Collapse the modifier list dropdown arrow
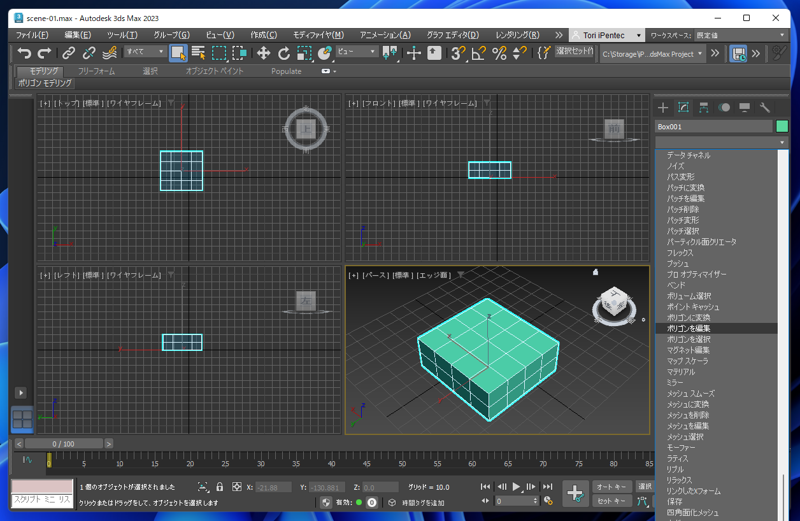800x521 pixels. (x=782, y=143)
